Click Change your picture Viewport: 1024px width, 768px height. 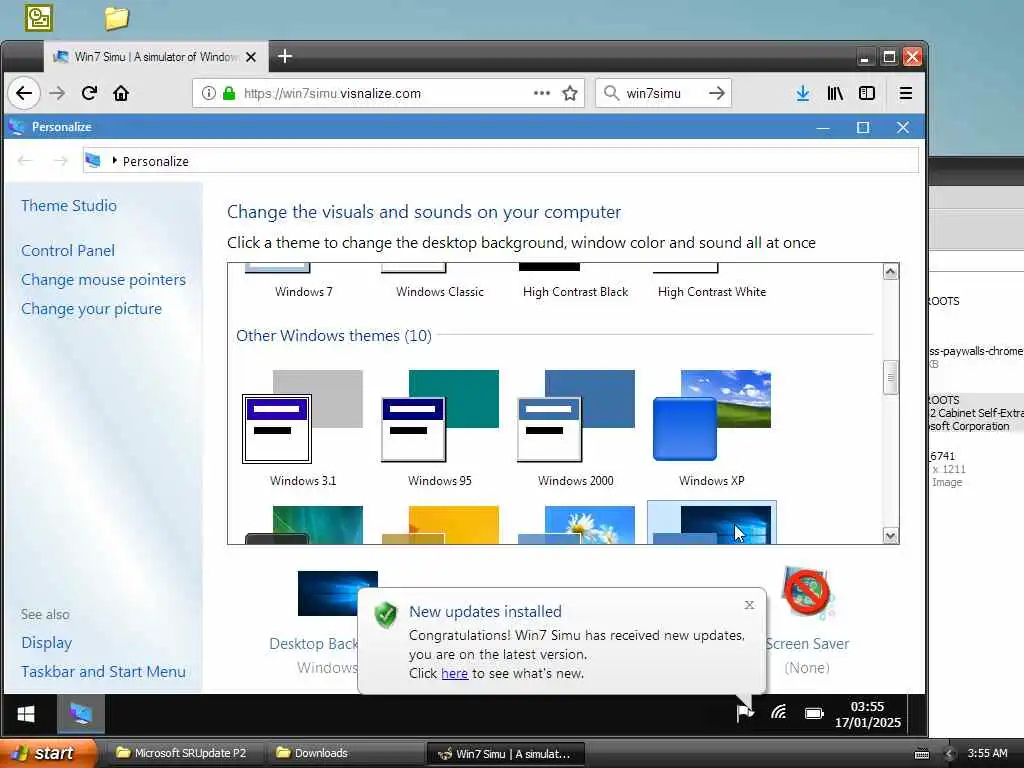pos(91,309)
